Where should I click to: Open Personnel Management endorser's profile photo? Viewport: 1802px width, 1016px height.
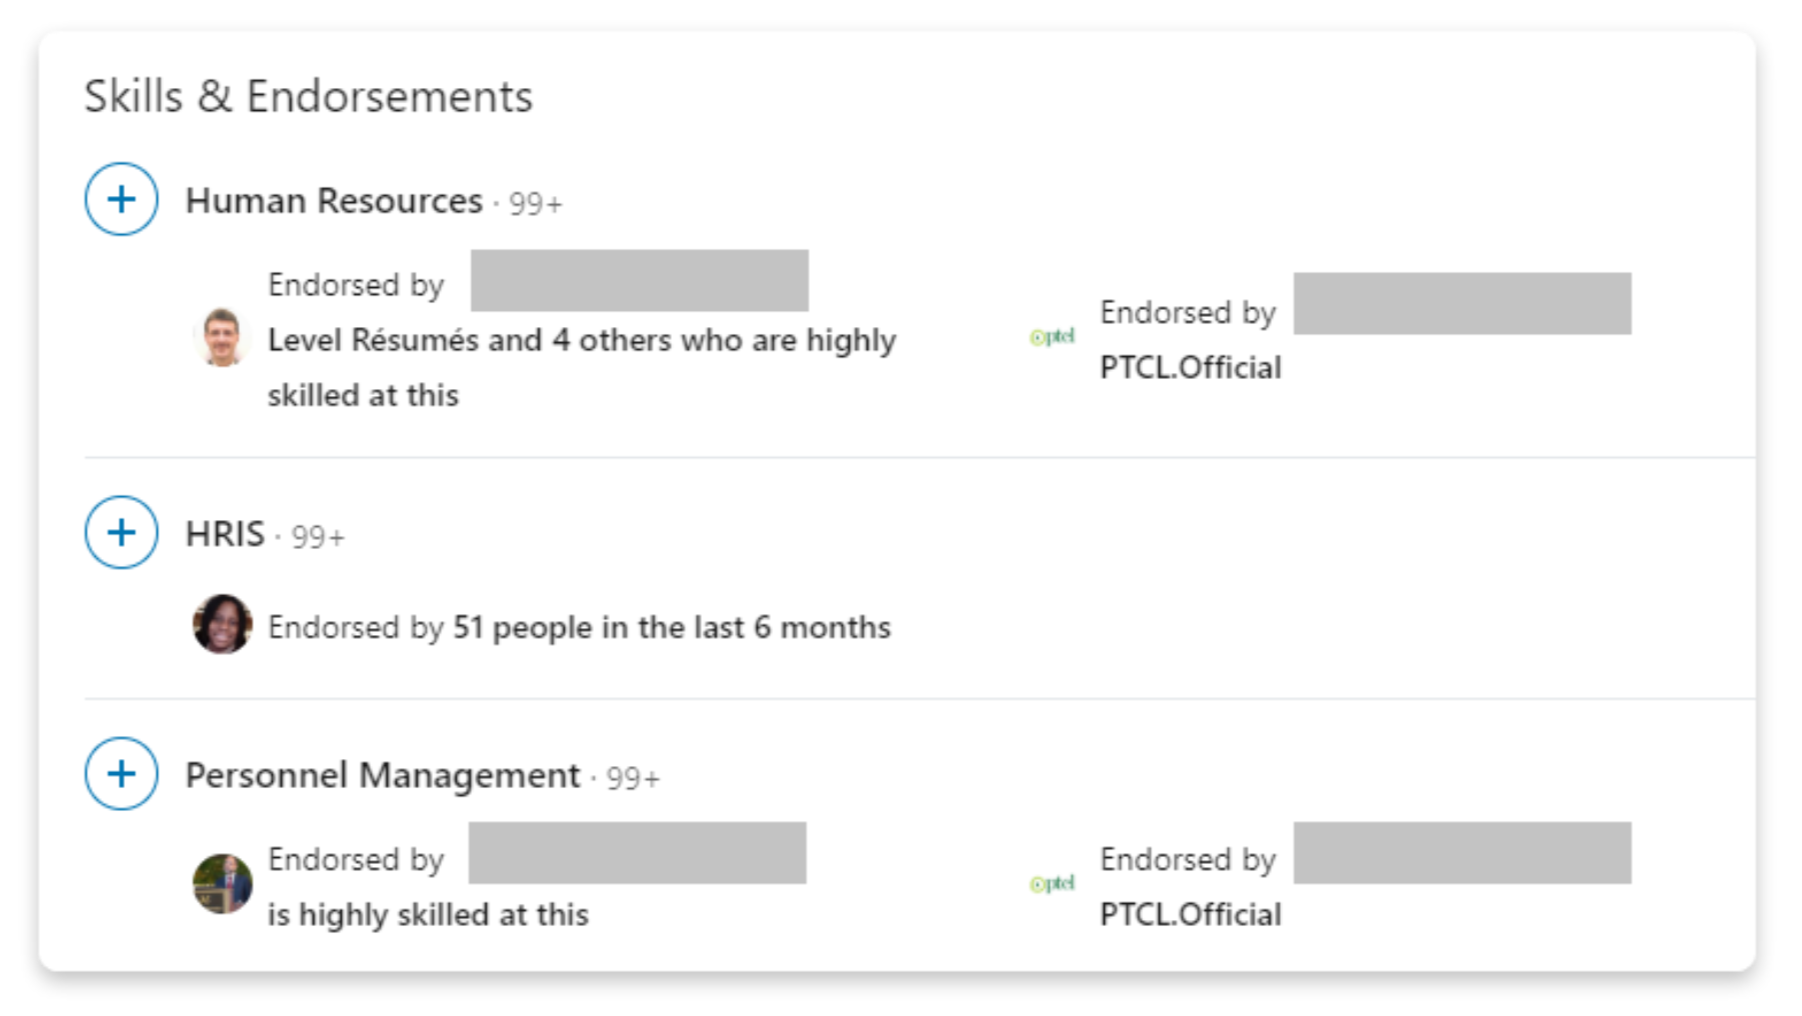coord(221,883)
